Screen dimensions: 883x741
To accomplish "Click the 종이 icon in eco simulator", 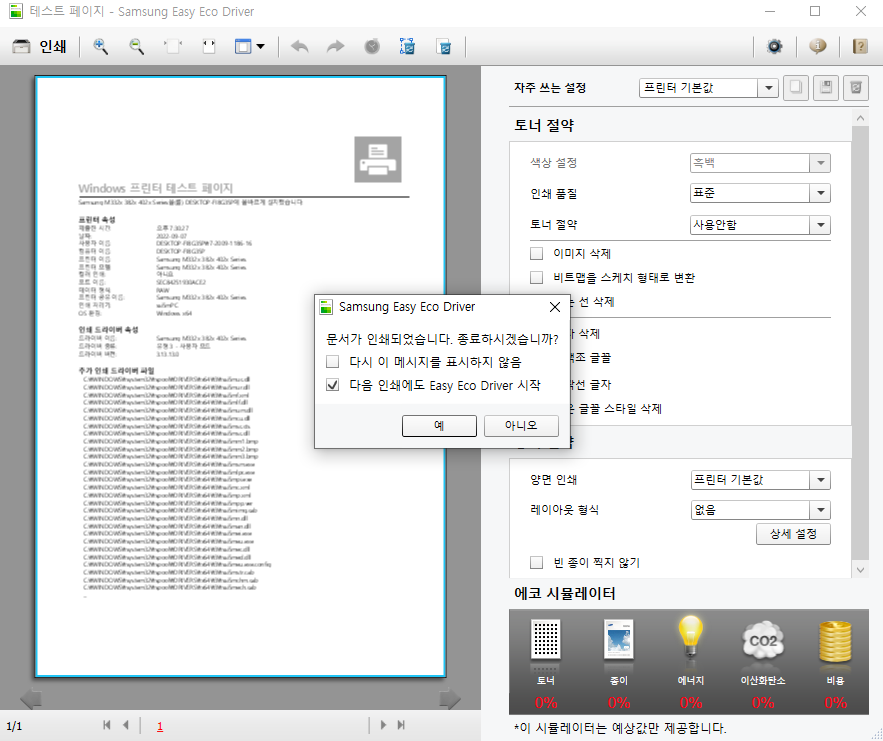I will point(618,639).
